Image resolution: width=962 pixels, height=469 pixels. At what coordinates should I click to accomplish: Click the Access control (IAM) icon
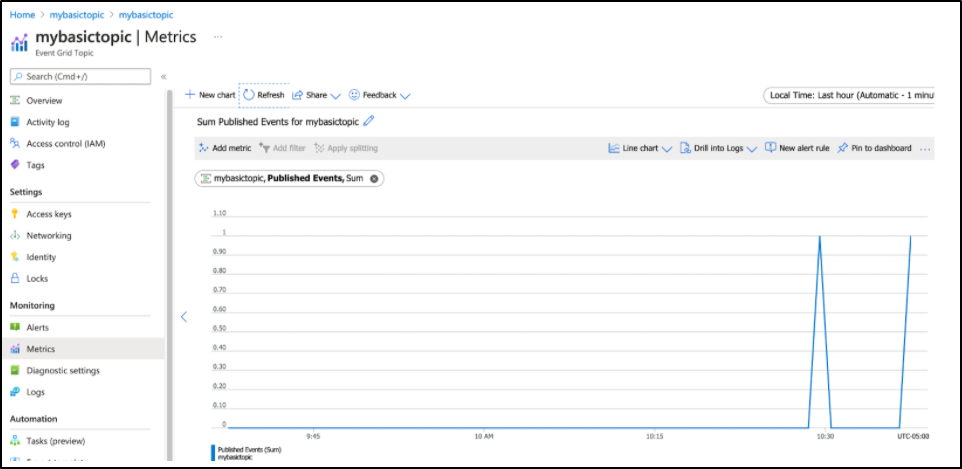coord(15,144)
